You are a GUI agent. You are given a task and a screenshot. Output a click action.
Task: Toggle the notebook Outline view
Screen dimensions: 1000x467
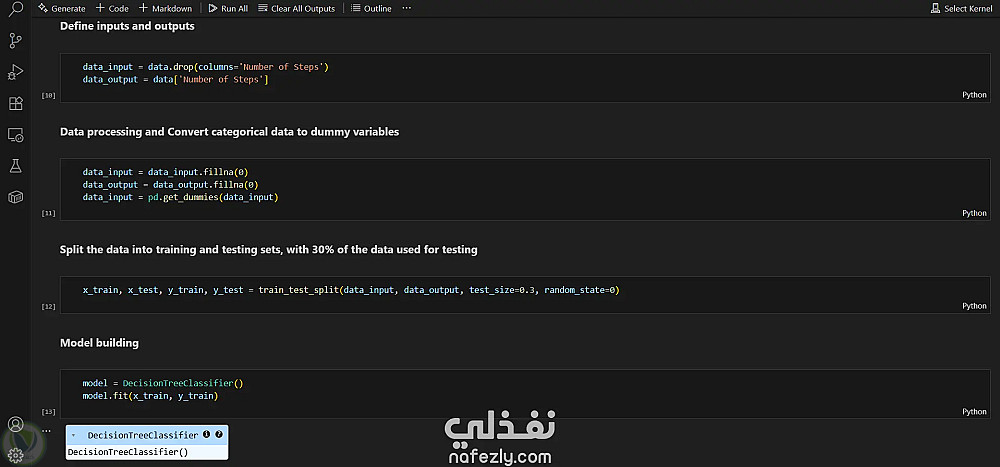pos(371,8)
